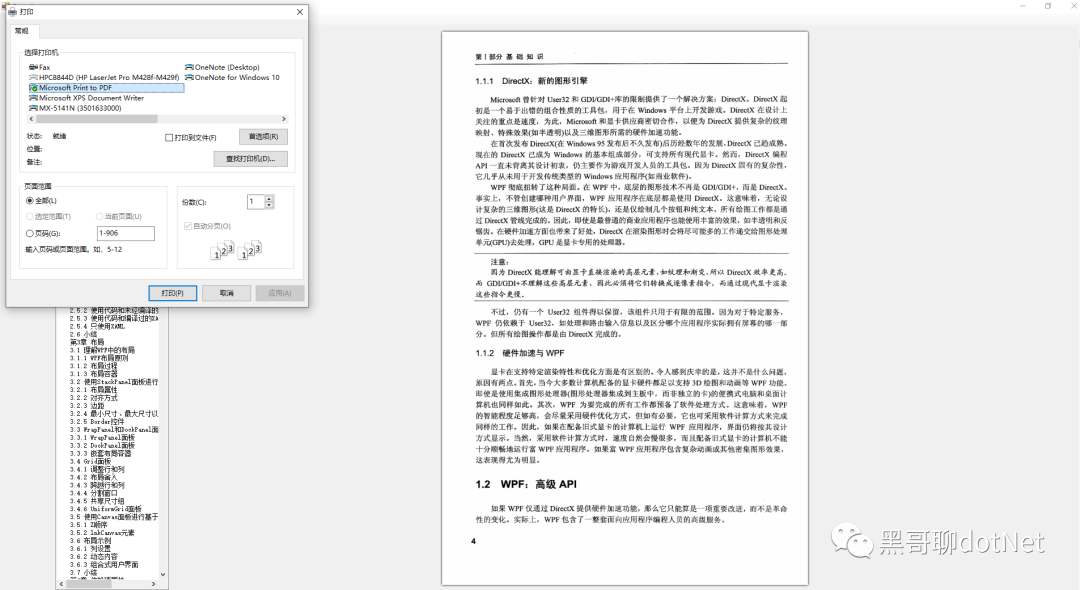Choose OneNote (Desktop) printer
The width and height of the screenshot is (1080, 590).
222,67
